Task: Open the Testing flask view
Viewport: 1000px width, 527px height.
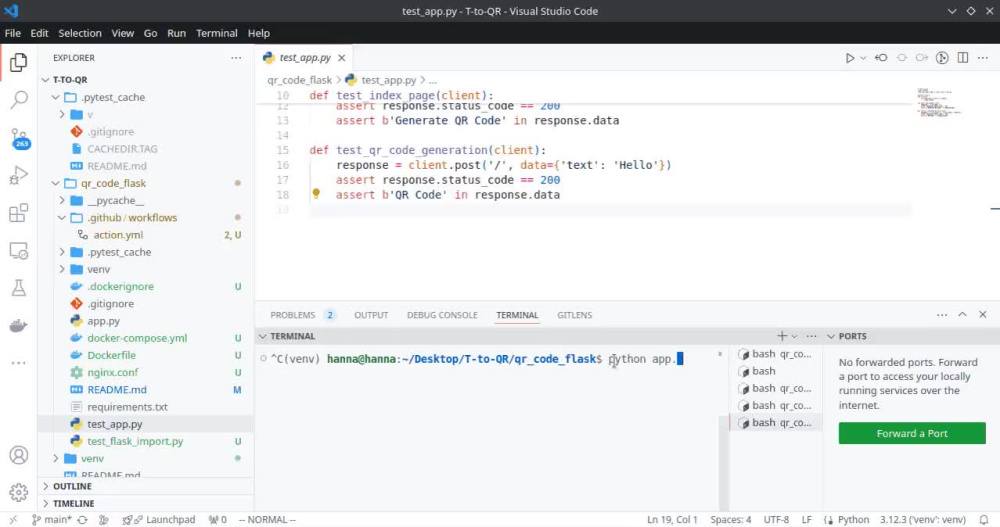Action: coord(18,288)
